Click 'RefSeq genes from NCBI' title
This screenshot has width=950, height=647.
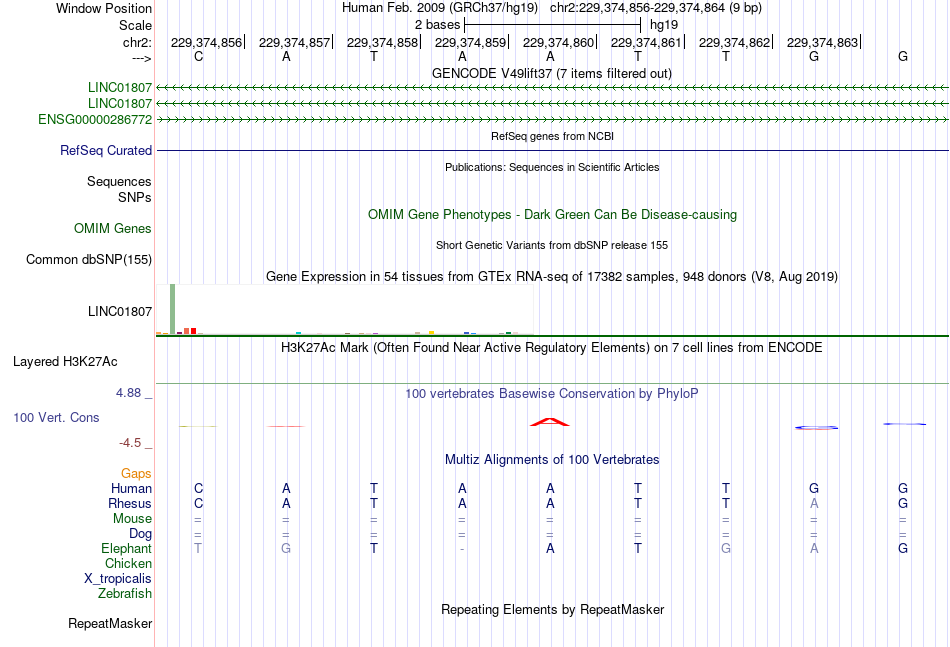click(553, 136)
